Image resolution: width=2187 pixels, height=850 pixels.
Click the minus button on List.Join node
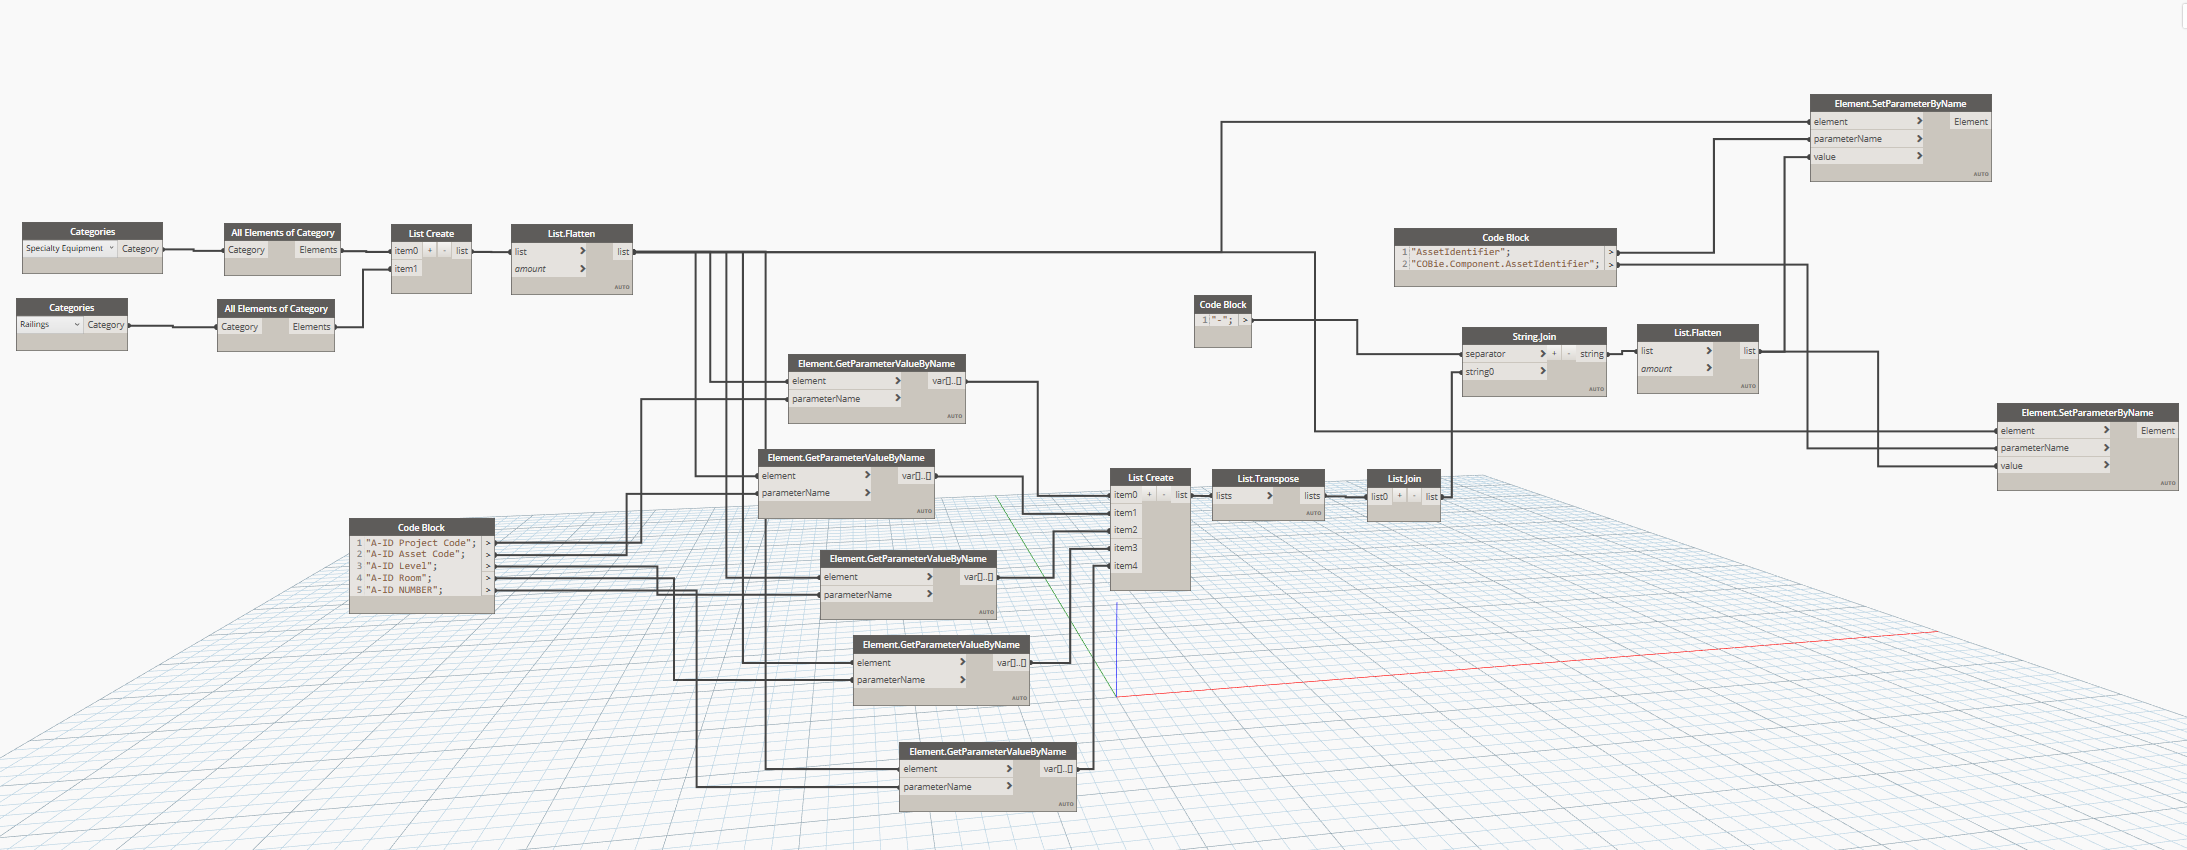pyautogui.click(x=1414, y=496)
